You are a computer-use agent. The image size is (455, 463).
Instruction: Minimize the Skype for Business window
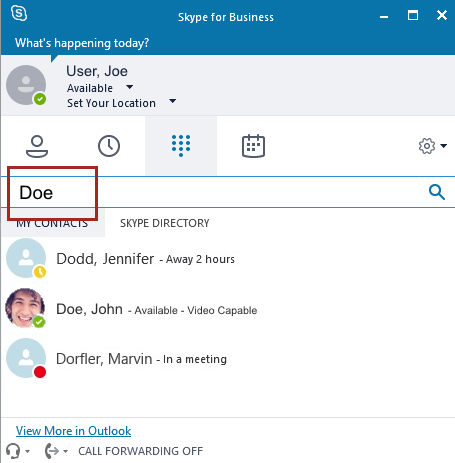pos(384,16)
